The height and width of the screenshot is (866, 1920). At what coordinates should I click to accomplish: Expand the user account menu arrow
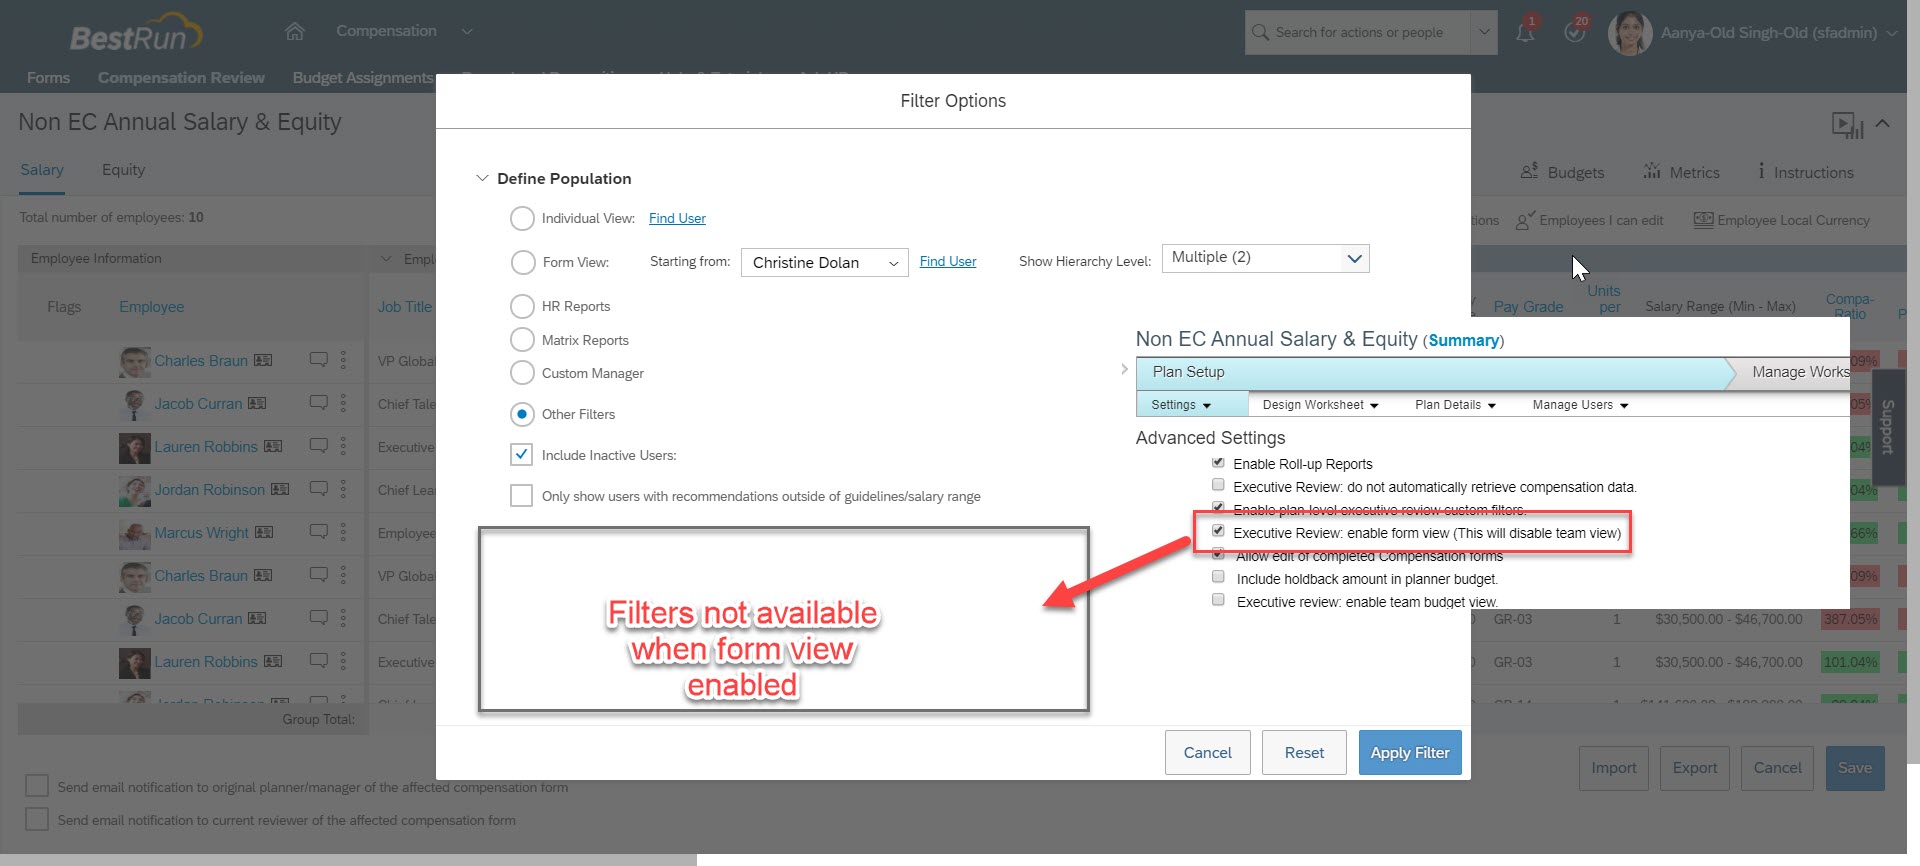1892,33
